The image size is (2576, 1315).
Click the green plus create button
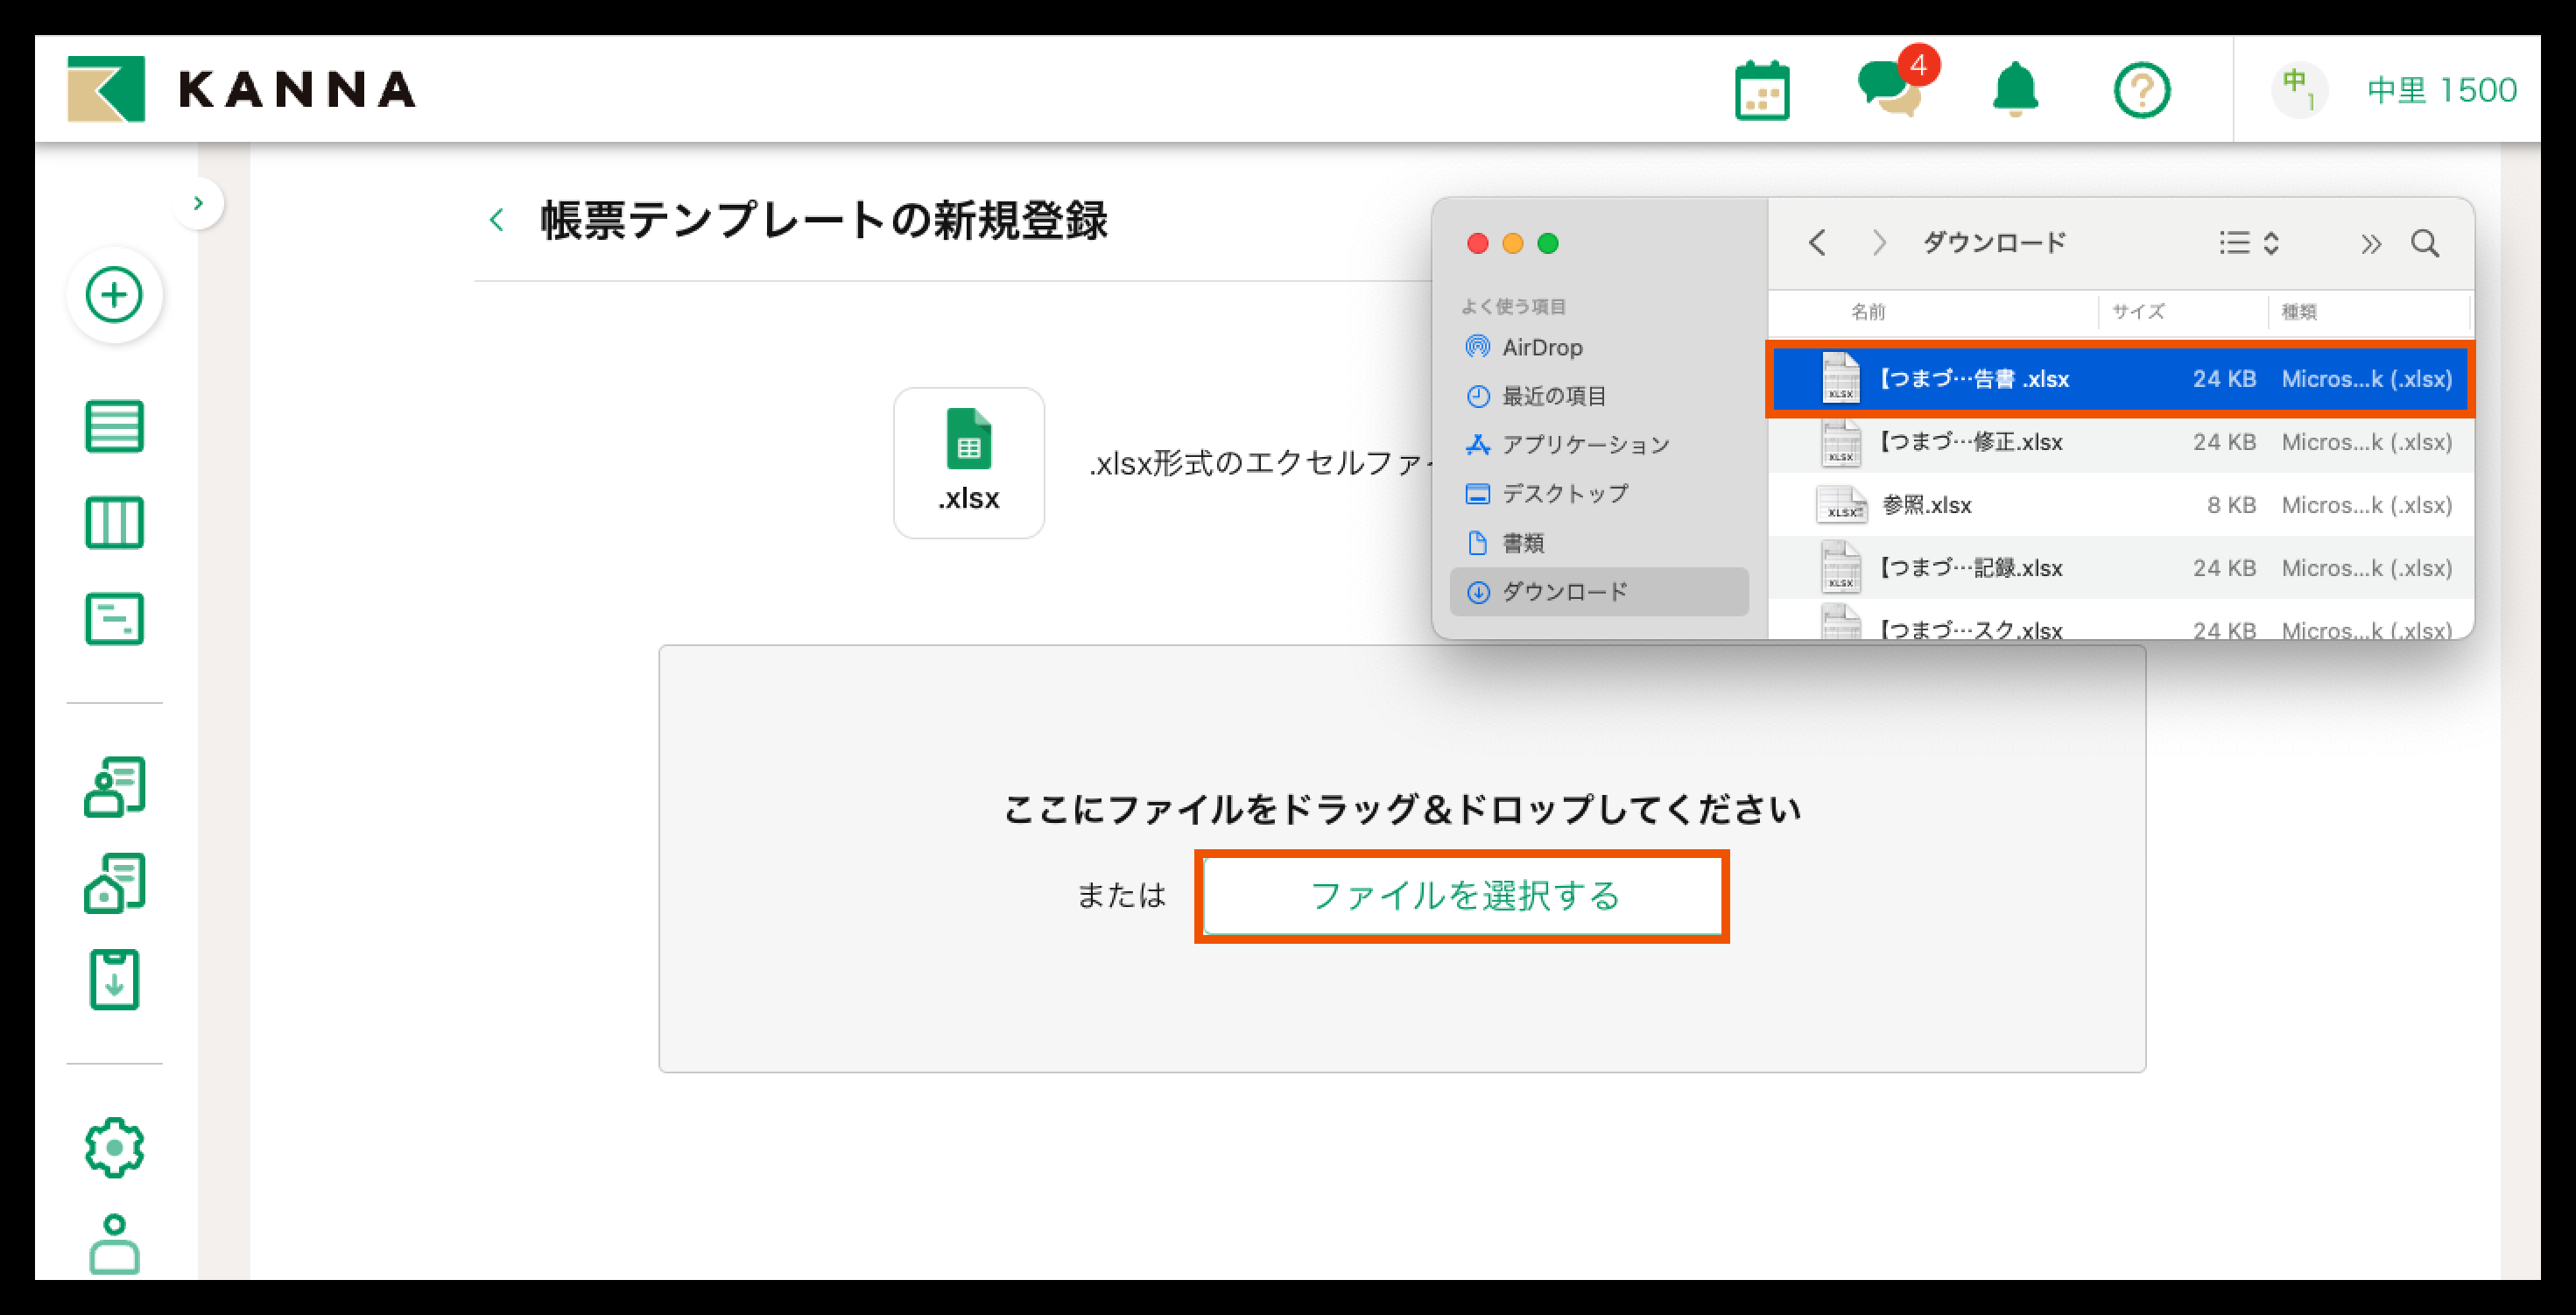click(x=114, y=295)
